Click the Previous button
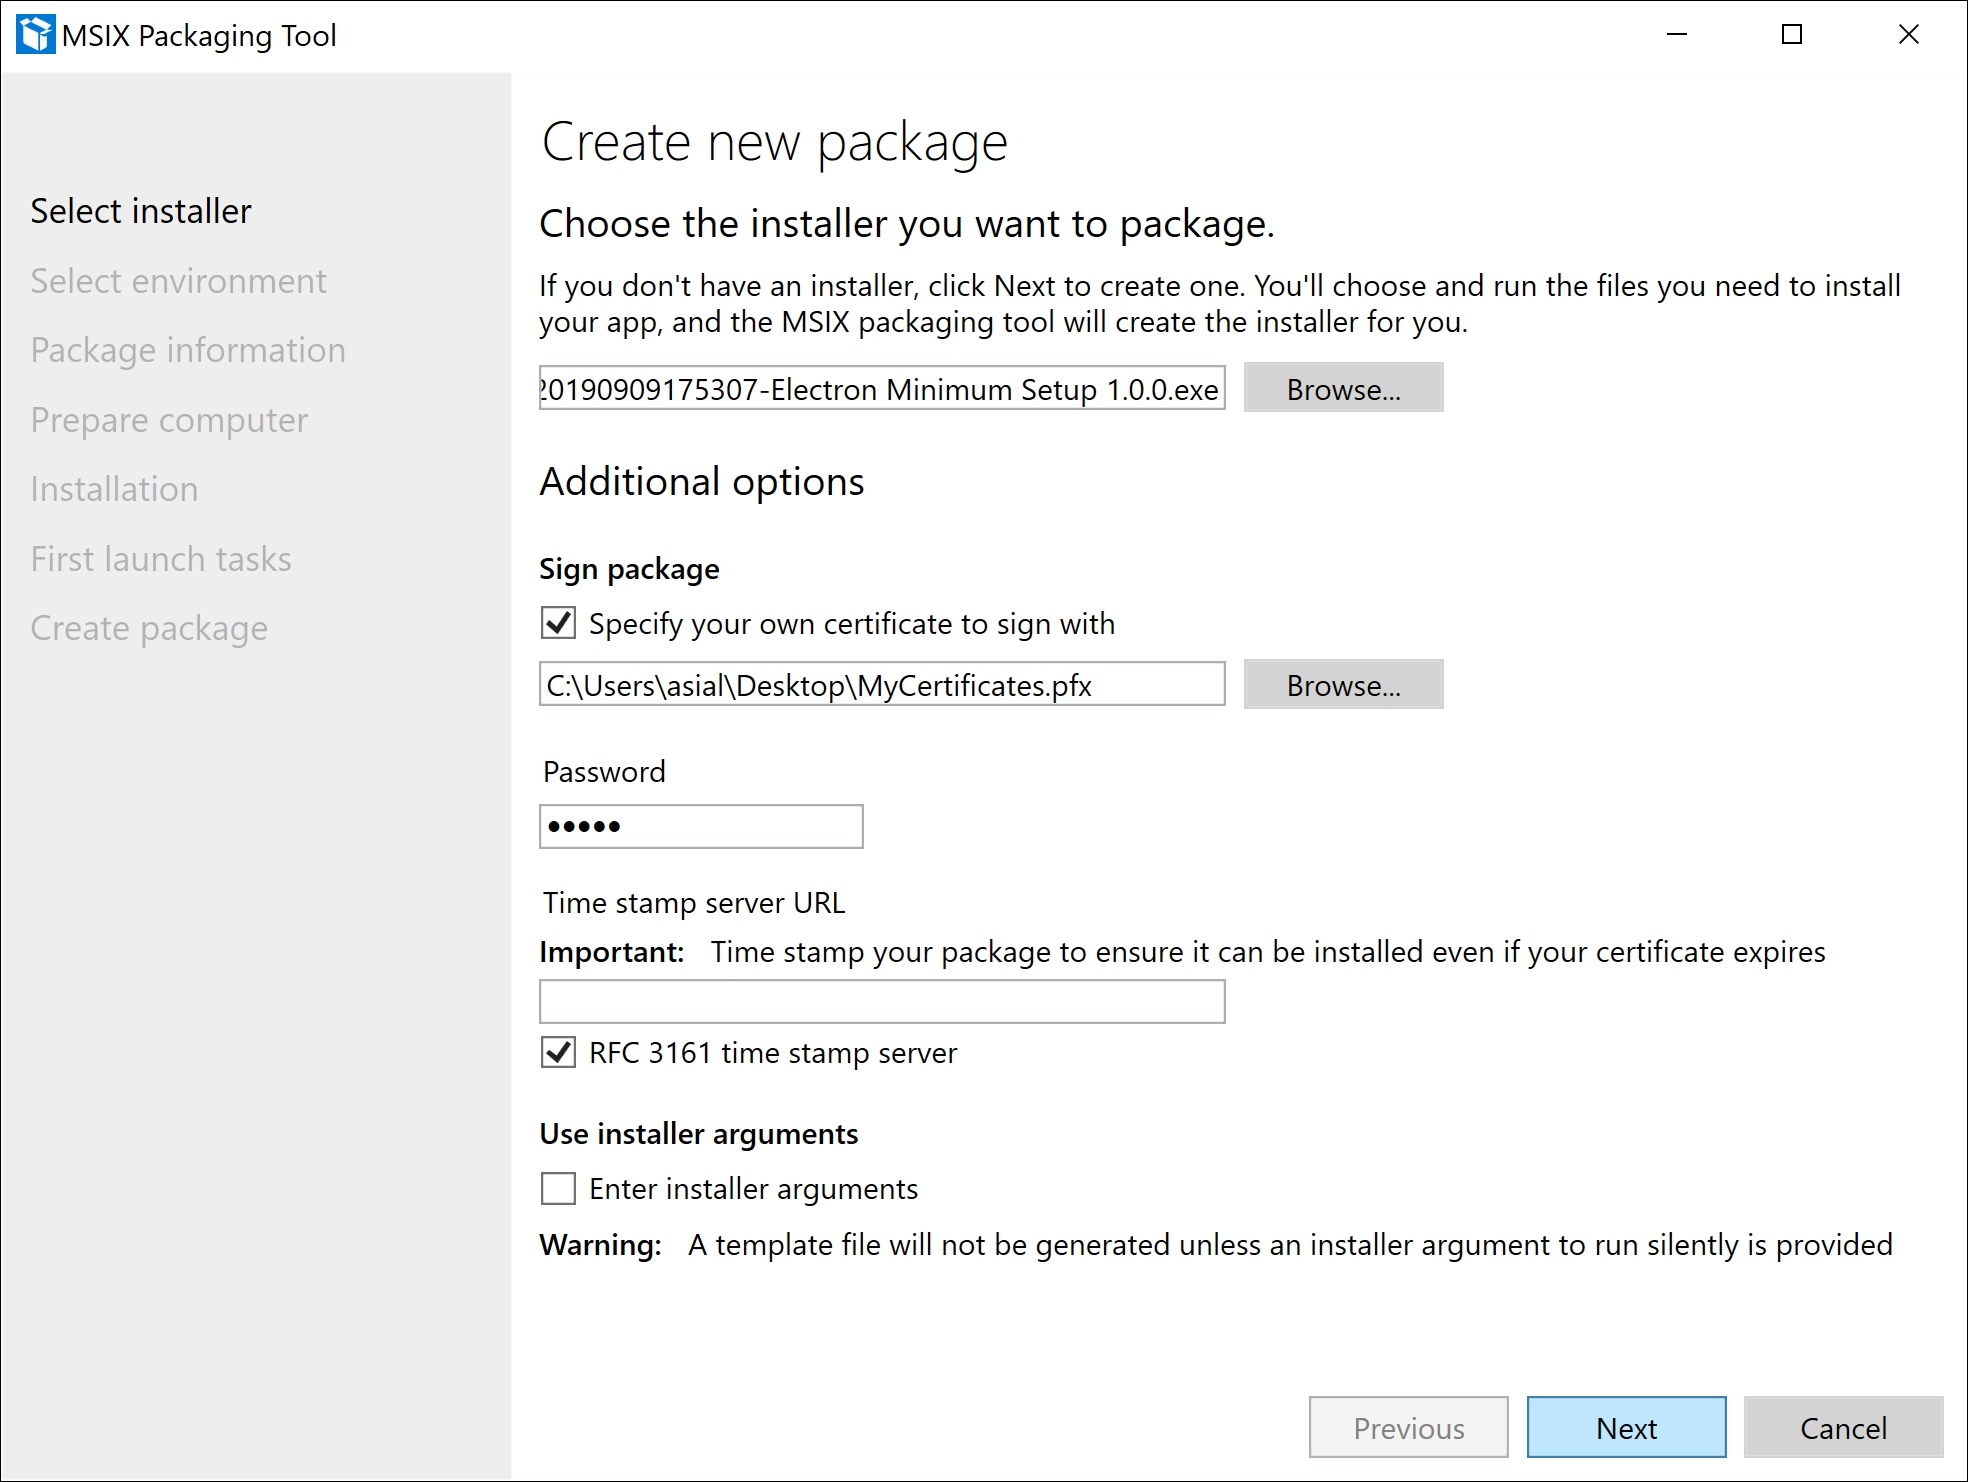This screenshot has height=1482, width=1968. tap(1408, 1427)
